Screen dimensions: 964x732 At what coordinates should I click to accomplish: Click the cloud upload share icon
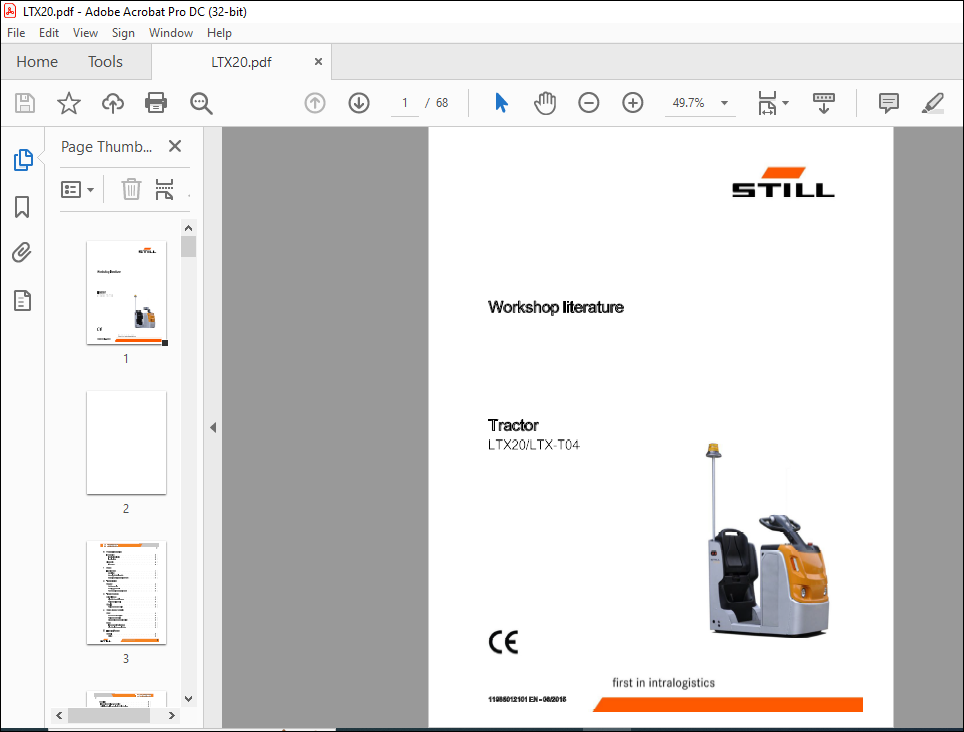113,103
